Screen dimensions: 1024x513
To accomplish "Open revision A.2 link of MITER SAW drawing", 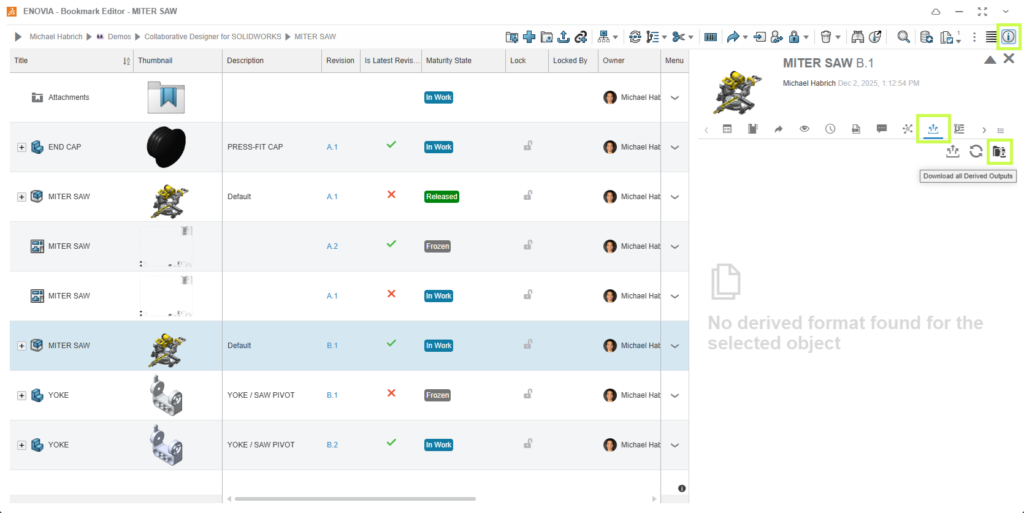I will pos(332,247).
